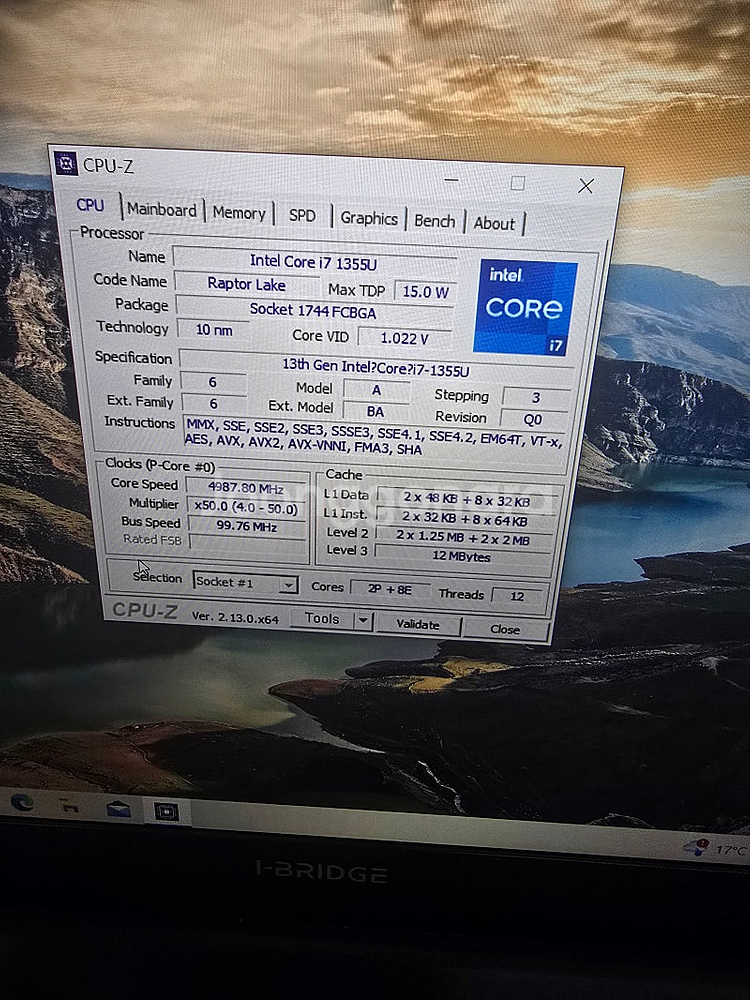
Task: Click the Package value Socket 1744 FCBGA
Action: pyautogui.click(x=313, y=311)
